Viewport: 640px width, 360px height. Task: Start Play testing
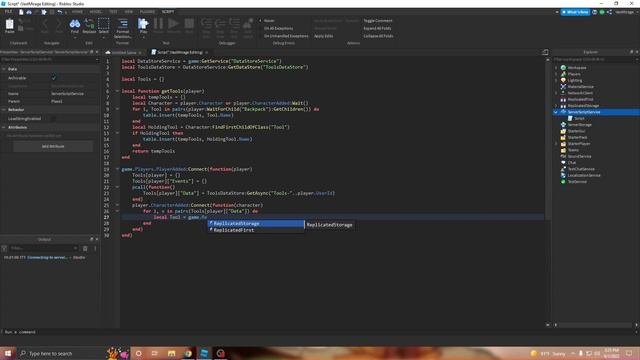(143, 25)
